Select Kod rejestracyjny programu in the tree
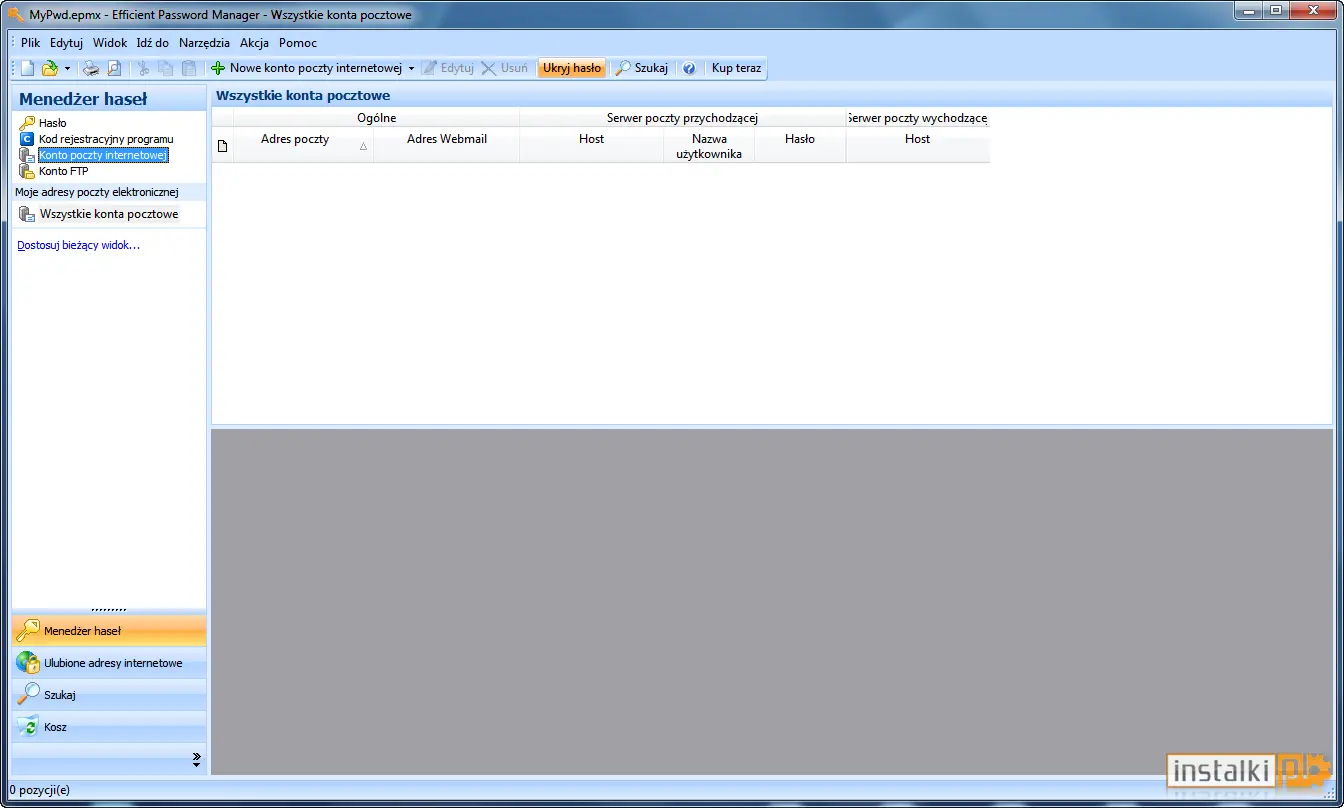This screenshot has height=808, width=1344. 106,139
